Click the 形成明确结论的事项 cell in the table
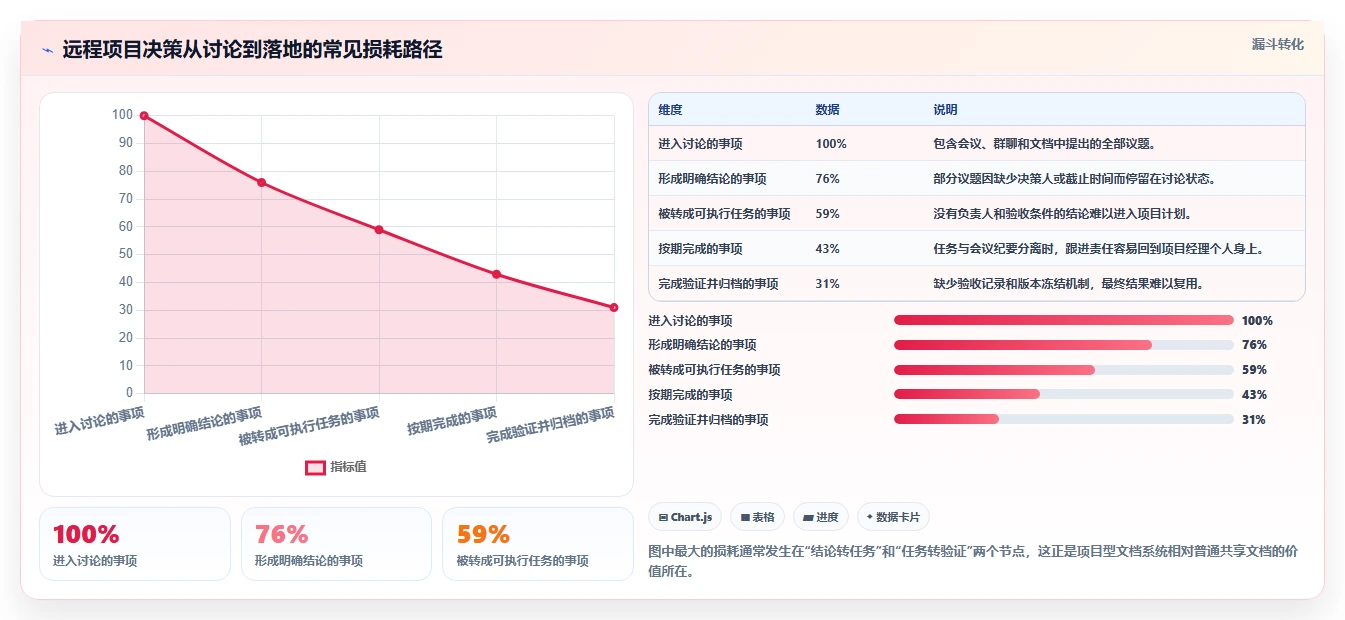 click(x=712, y=179)
